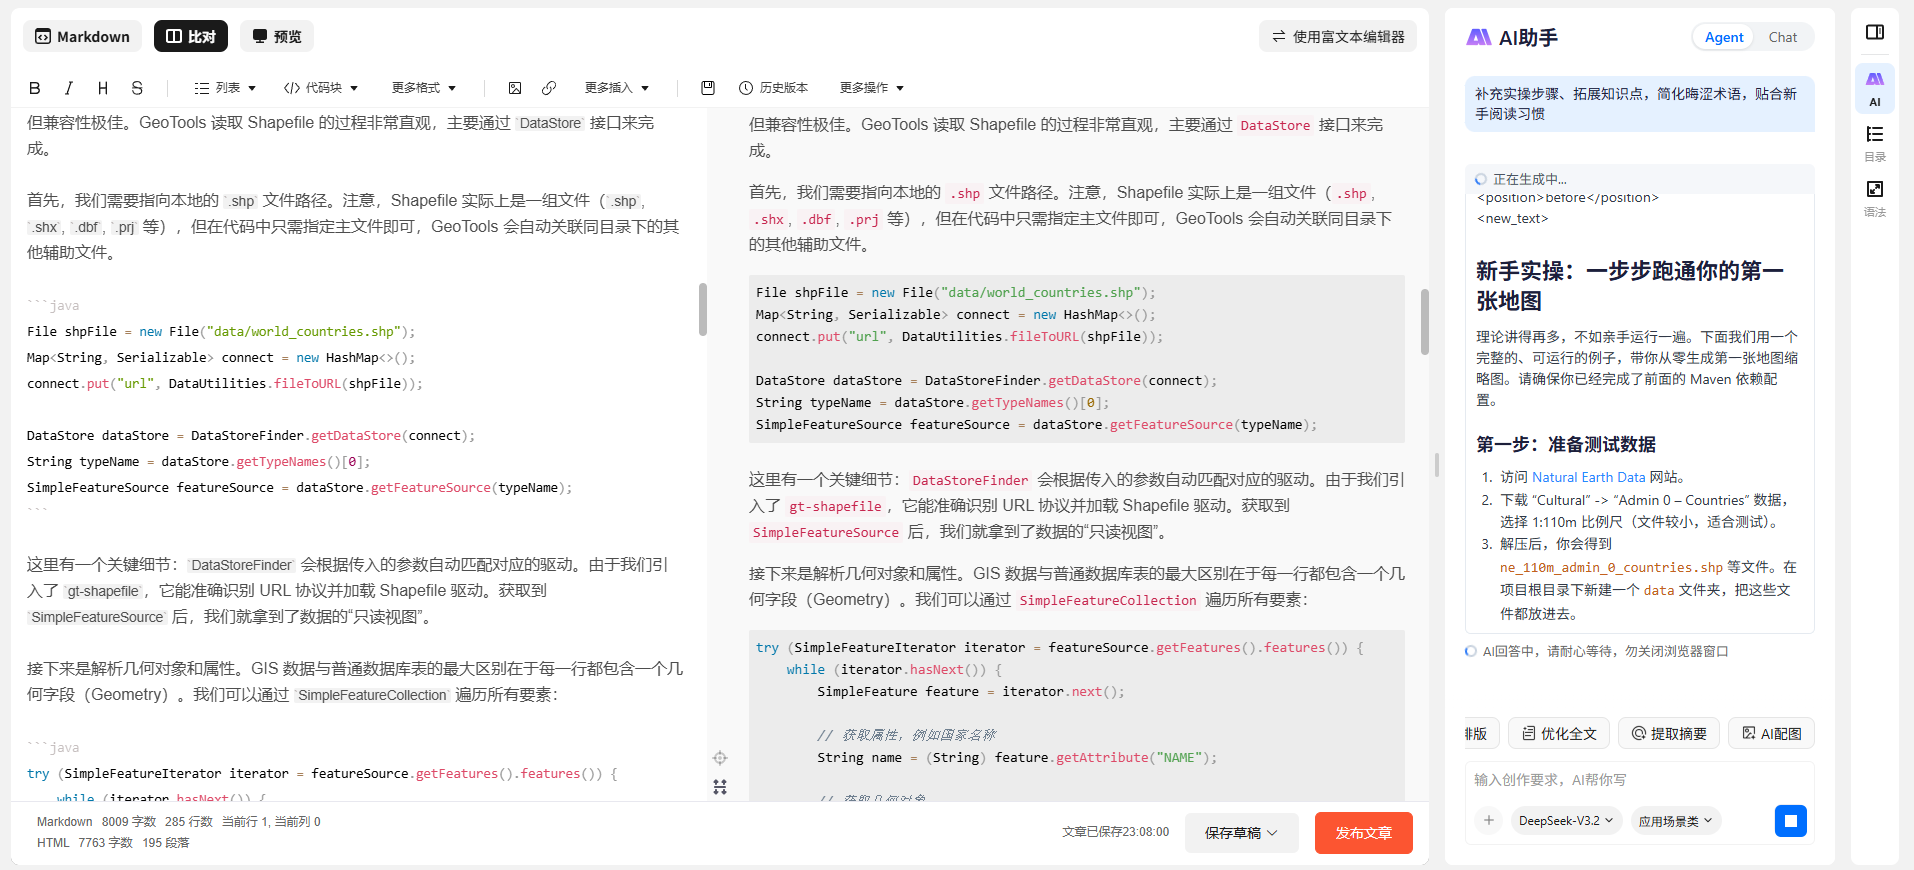Click the '当前行 1, 当前列 0' status
The width and height of the screenshot is (1914, 870).
coord(271,822)
